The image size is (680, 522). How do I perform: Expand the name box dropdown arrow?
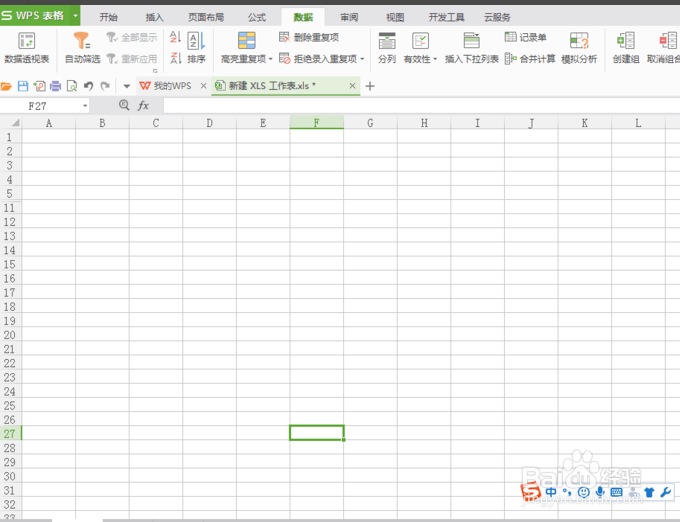tap(85, 106)
